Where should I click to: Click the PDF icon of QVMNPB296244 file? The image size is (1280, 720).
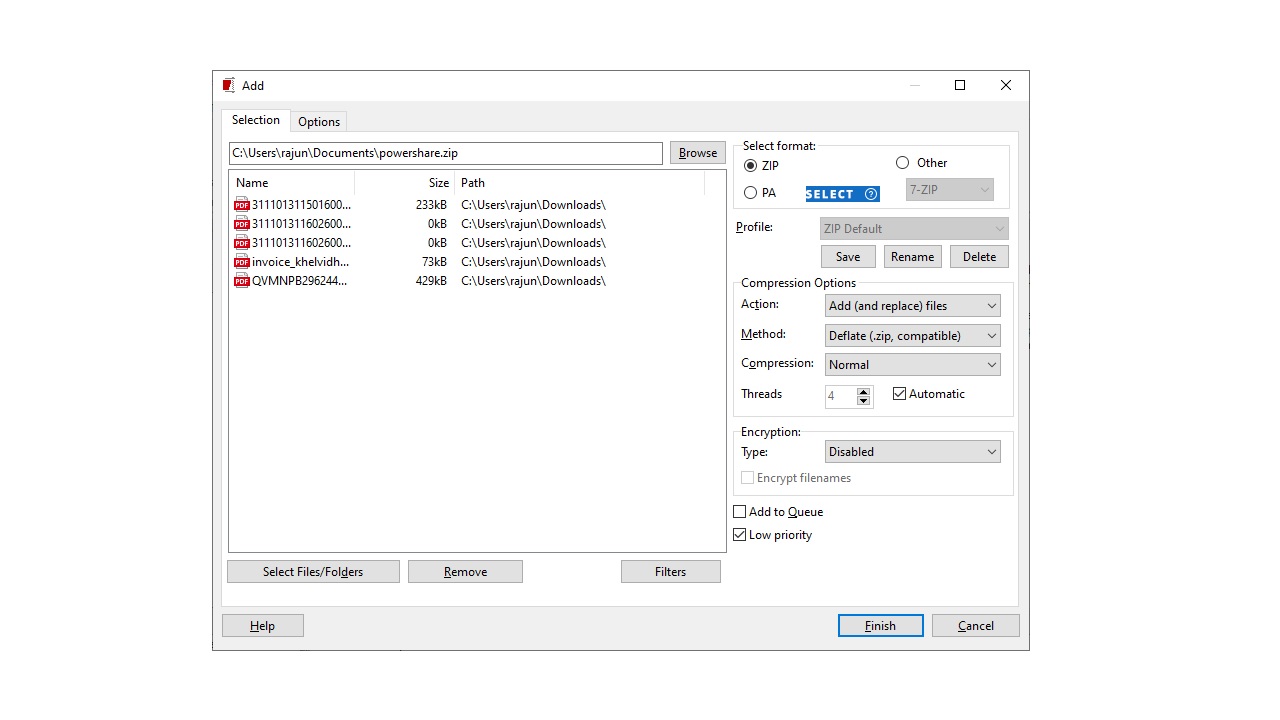tap(241, 280)
